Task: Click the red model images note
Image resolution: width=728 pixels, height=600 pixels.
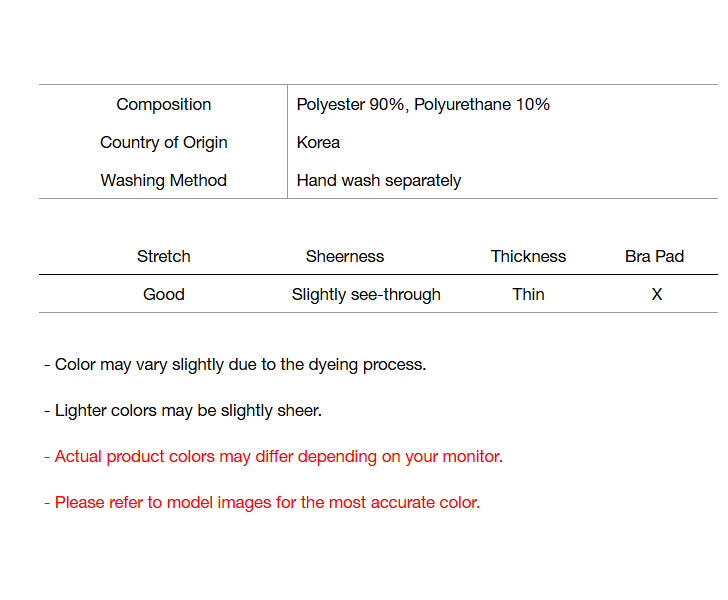Action: (x=262, y=502)
